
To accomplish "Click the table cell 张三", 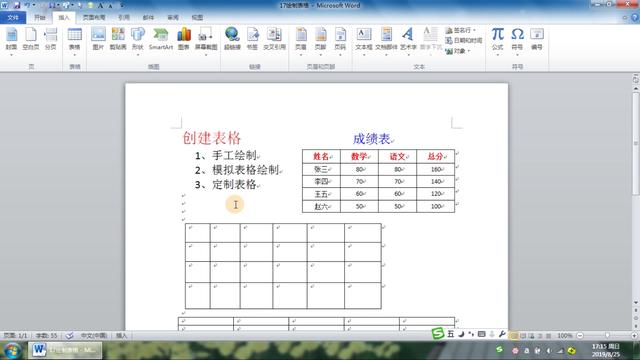I will tap(321, 169).
